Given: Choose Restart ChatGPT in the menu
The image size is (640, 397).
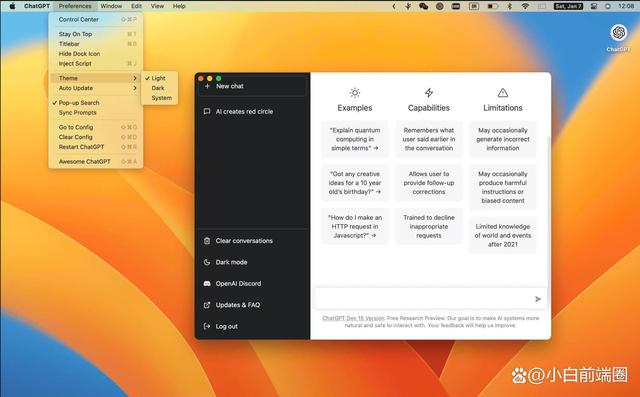Looking at the screenshot, I should click(96, 147).
